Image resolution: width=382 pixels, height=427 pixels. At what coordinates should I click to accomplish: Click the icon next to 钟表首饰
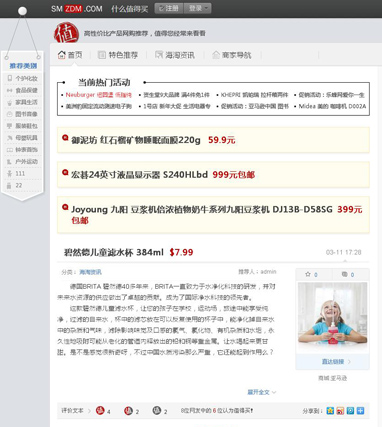pos(10,150)
